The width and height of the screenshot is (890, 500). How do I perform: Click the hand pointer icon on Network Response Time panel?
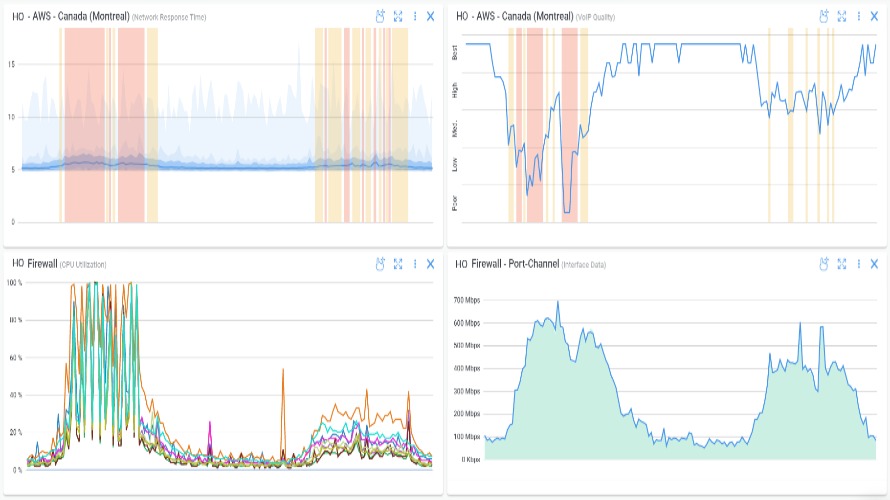pyautogui.click(x=380, y=16)
